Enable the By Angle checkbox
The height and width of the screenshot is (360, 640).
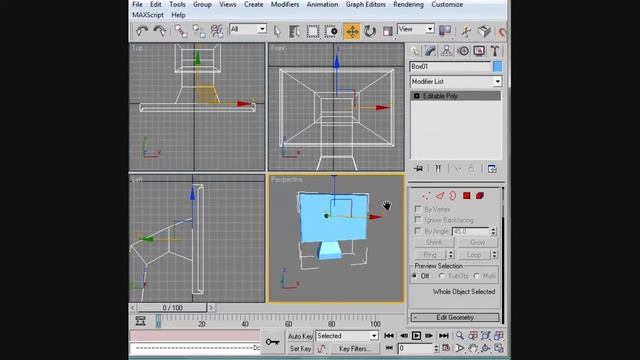418,231
